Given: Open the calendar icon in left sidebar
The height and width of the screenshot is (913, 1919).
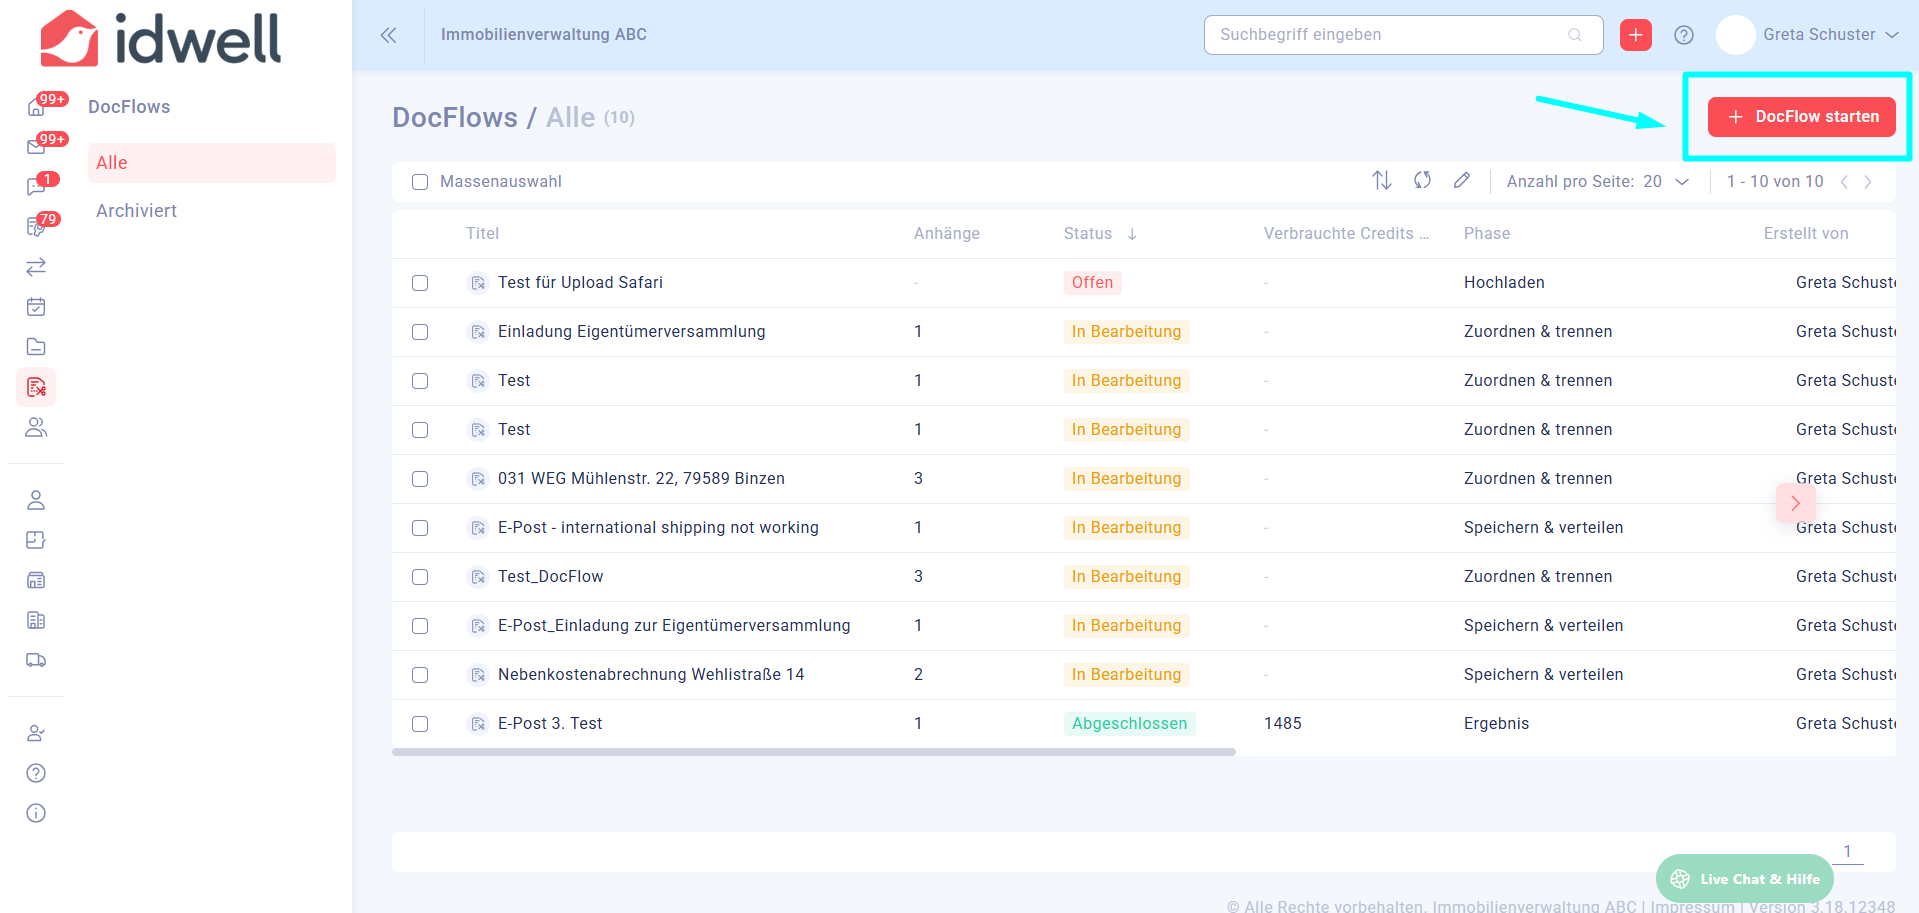Looking at the screenshot, I should (36, 307).
